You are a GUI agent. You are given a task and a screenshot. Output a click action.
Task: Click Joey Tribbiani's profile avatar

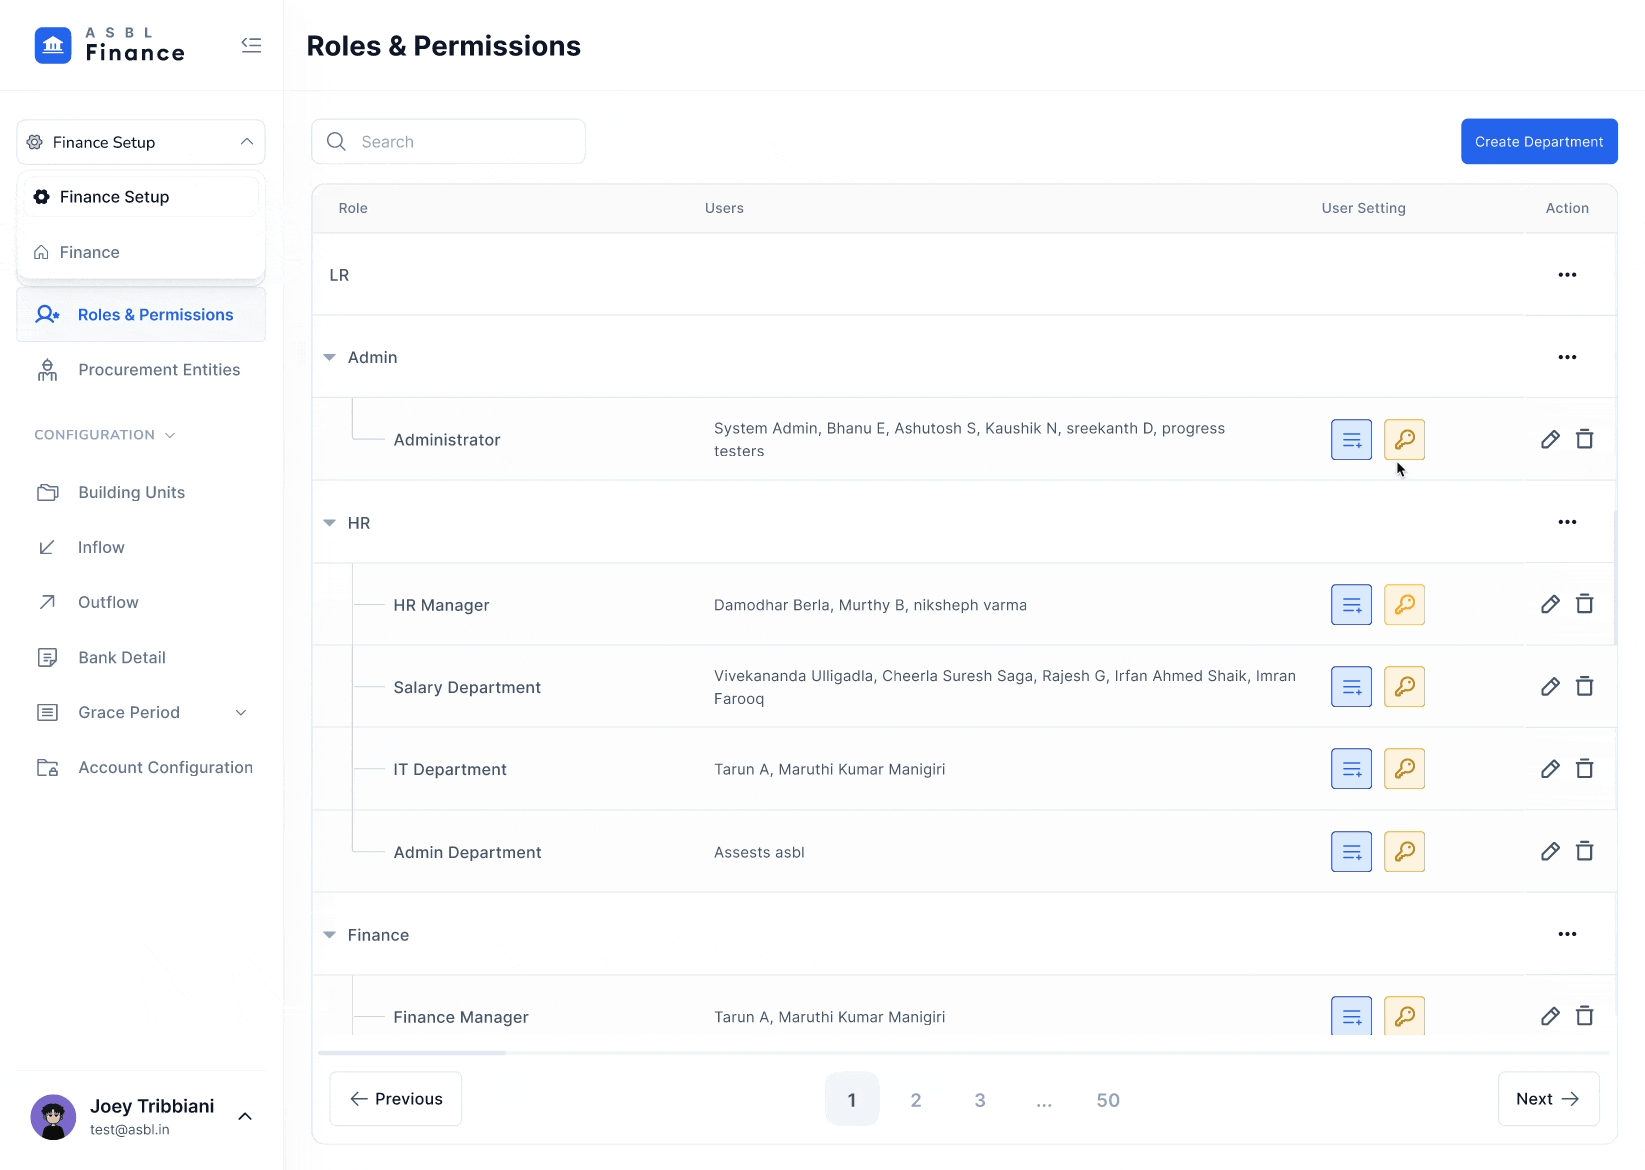[53, 1117]
